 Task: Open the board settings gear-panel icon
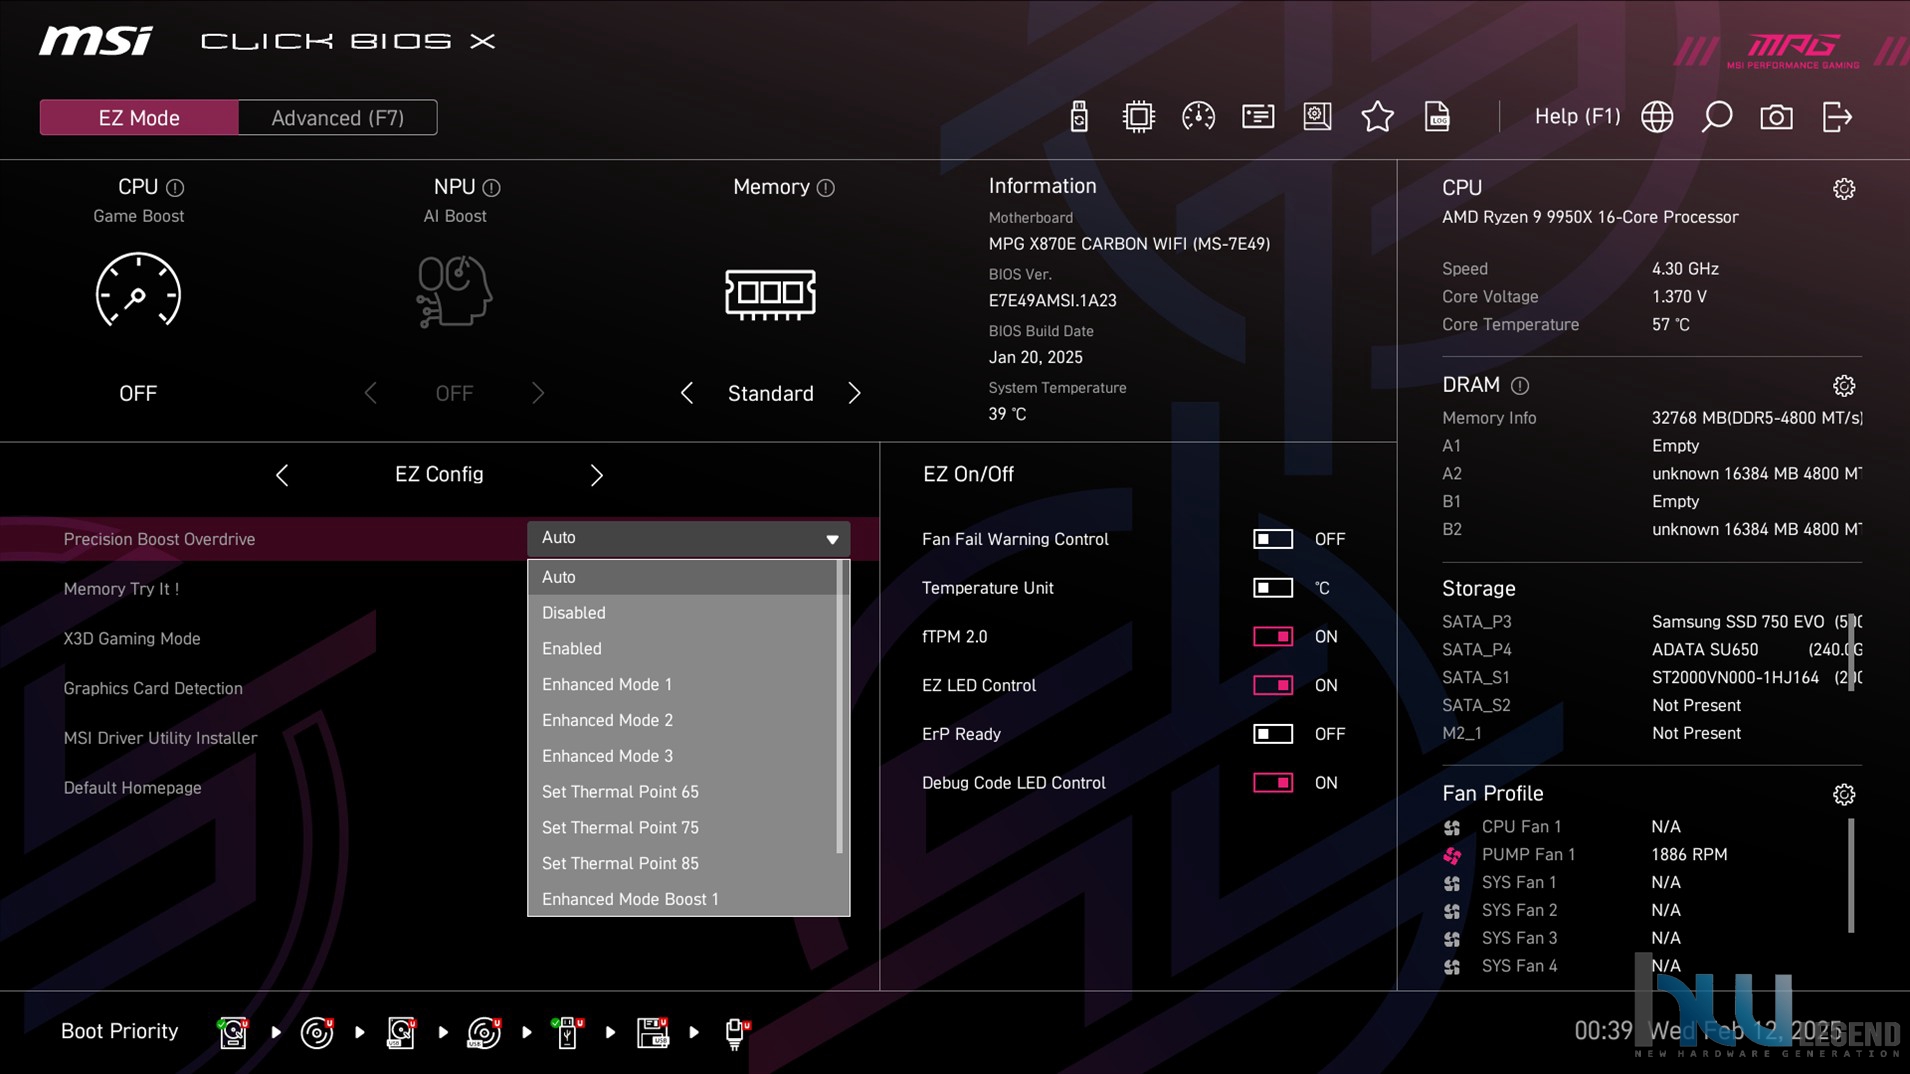tap(1317, 117)
